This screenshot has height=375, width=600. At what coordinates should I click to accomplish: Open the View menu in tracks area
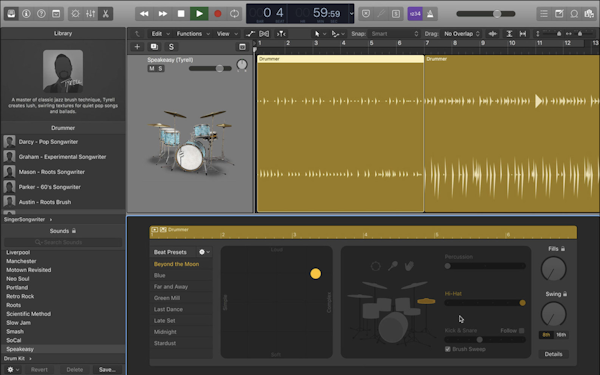pyautogui.click(x=227, y=34)
